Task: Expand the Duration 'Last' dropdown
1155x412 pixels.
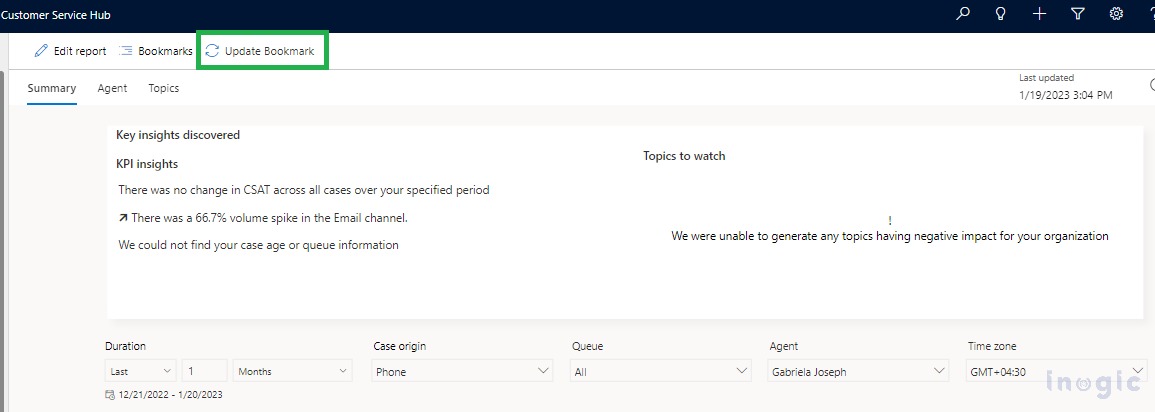Action: click(140, 371)
